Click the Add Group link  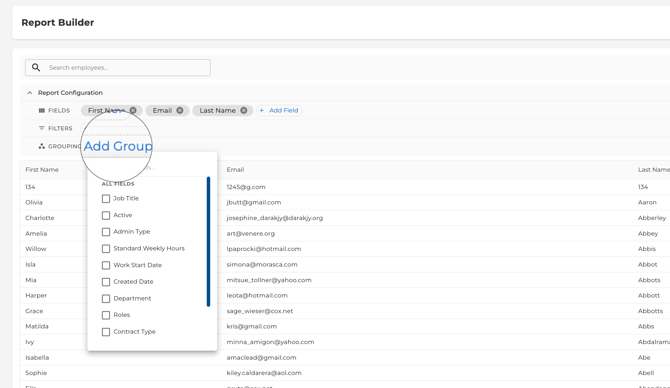click(118, 146)
